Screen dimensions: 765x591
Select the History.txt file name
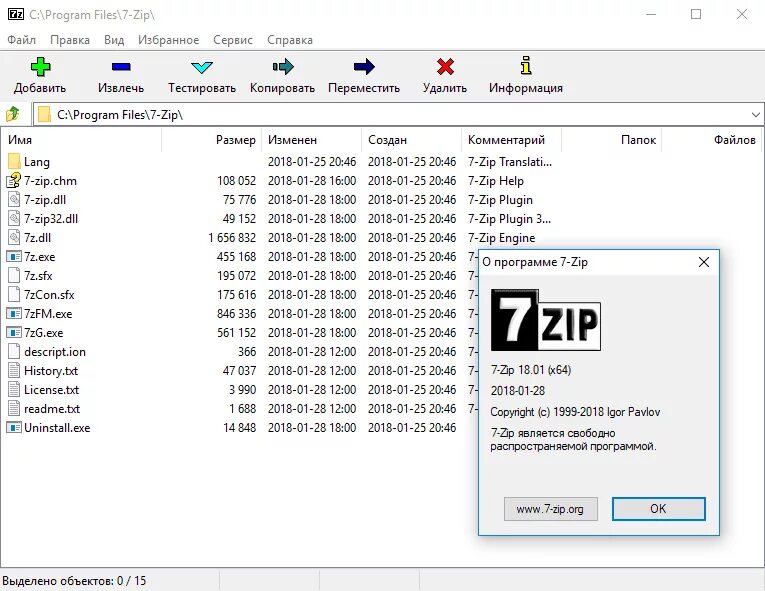pos(51,370)
